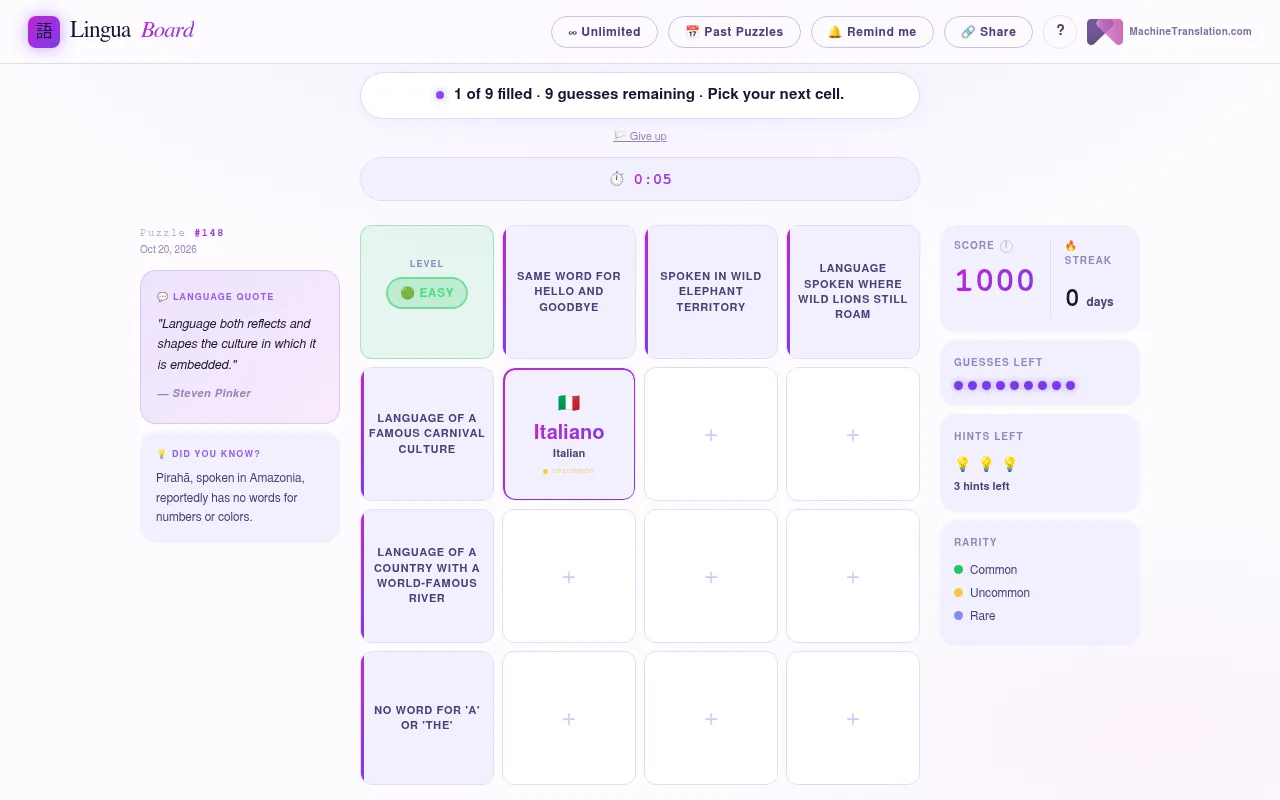Set a reminder with Remind me
Screen dimensions: 1280x800
(872, 32)
